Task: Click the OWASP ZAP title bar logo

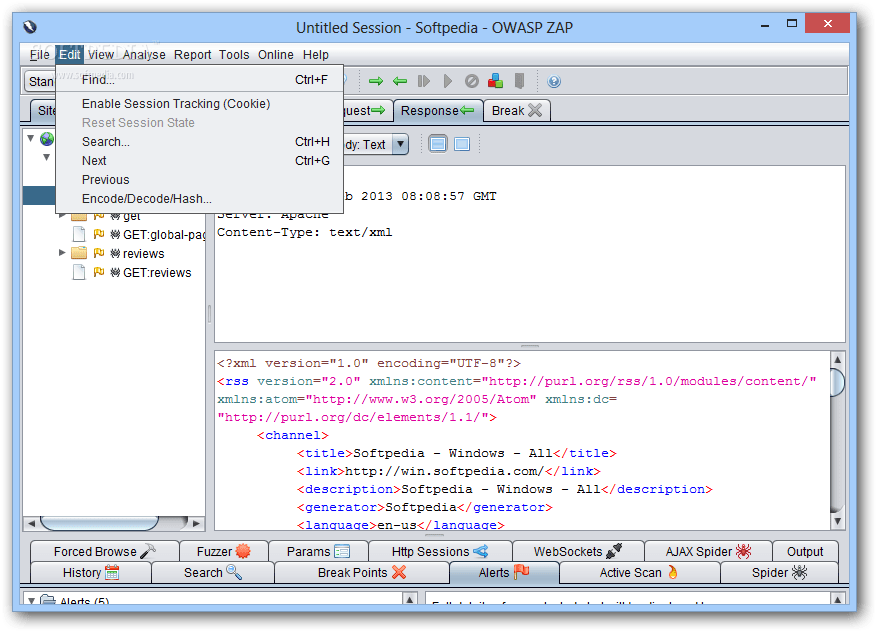Action: point(30,27)
